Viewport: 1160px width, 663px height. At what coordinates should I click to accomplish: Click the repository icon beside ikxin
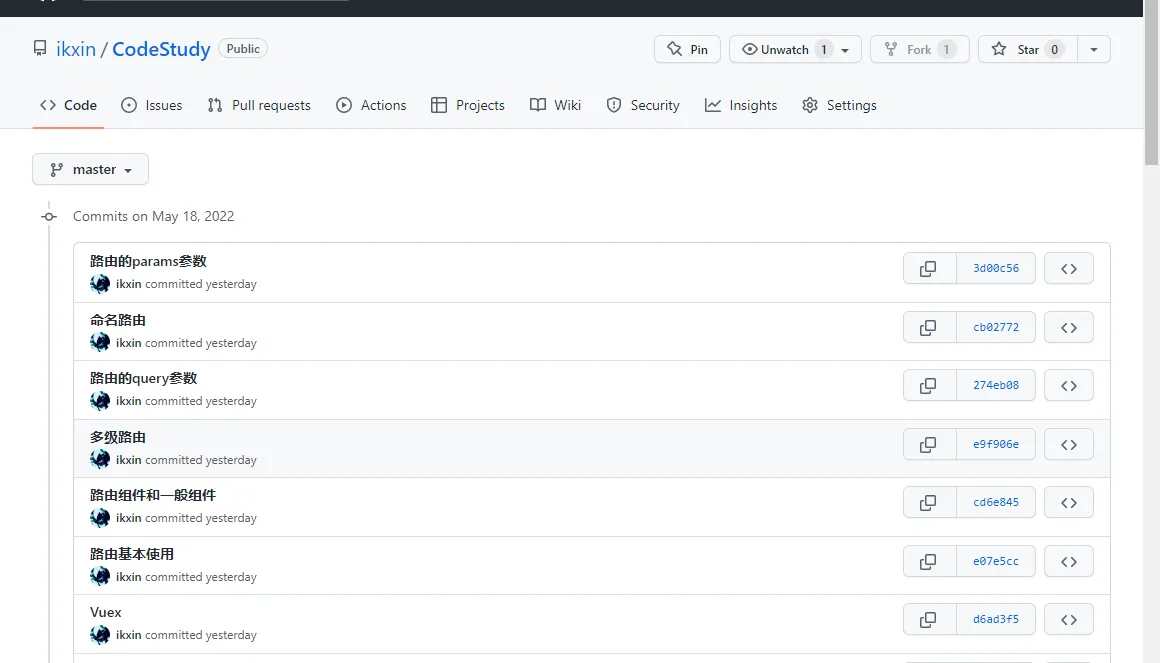coord(40,49)
